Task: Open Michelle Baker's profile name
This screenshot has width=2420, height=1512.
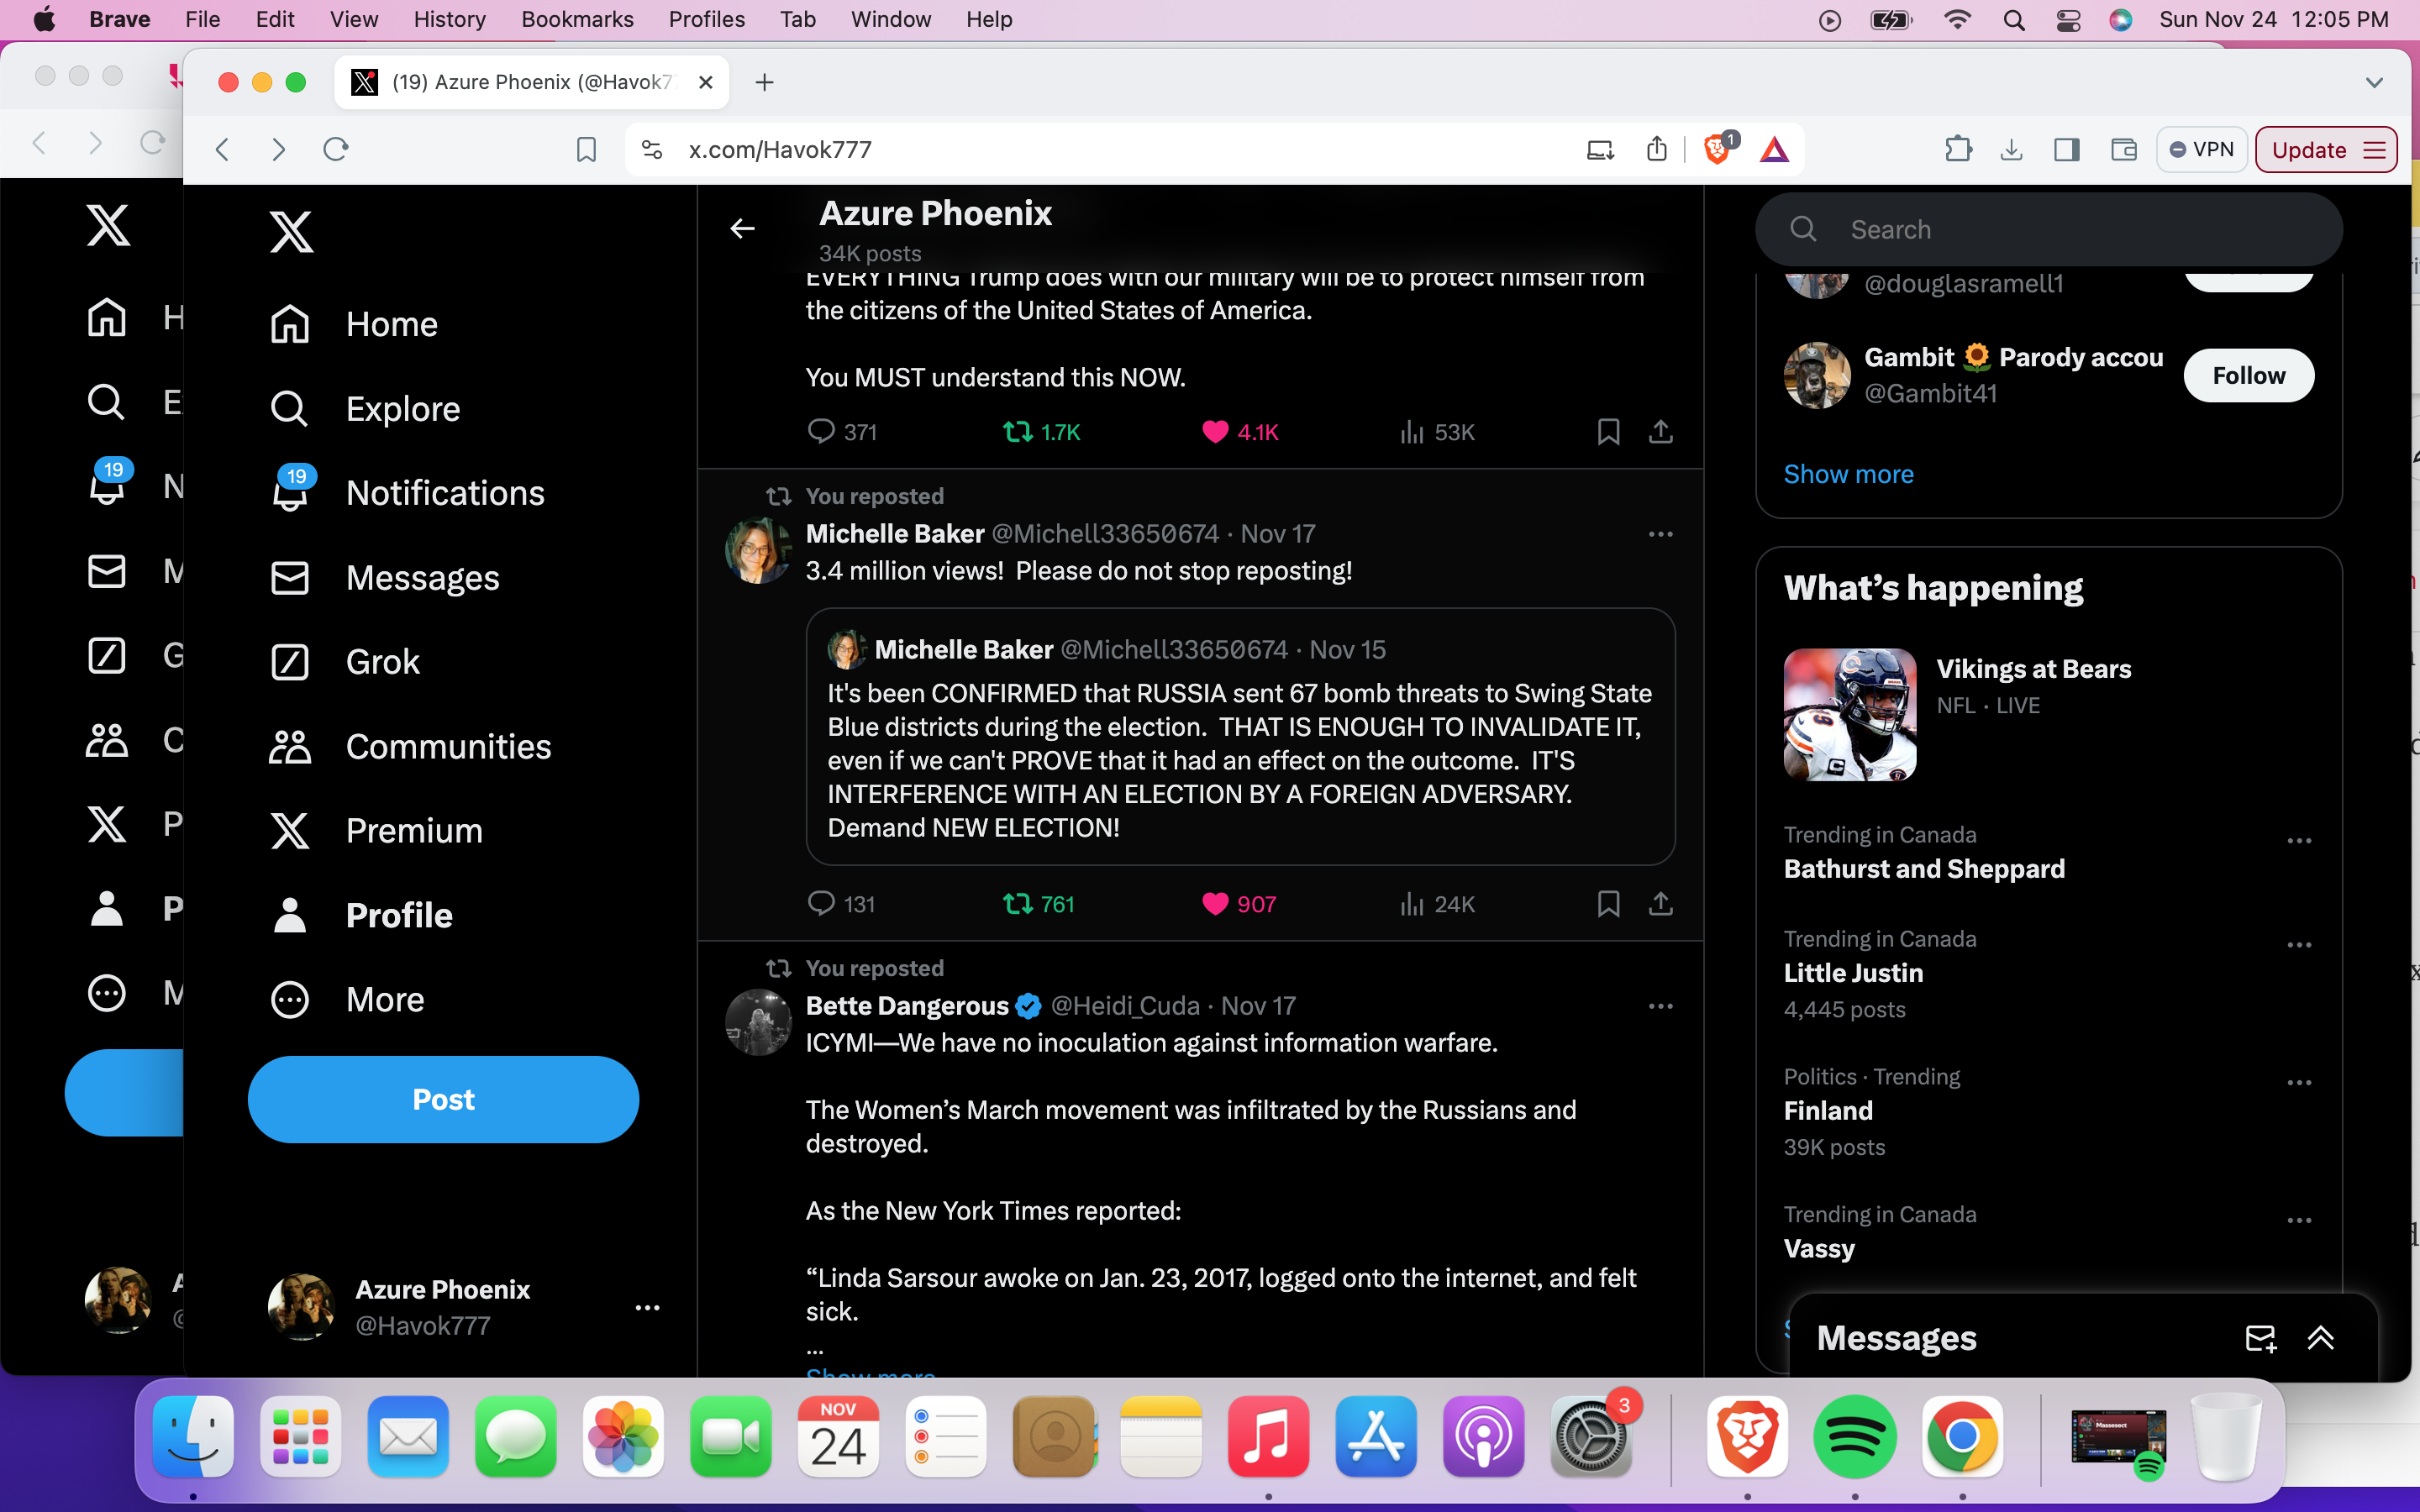Action: point(895,534)
